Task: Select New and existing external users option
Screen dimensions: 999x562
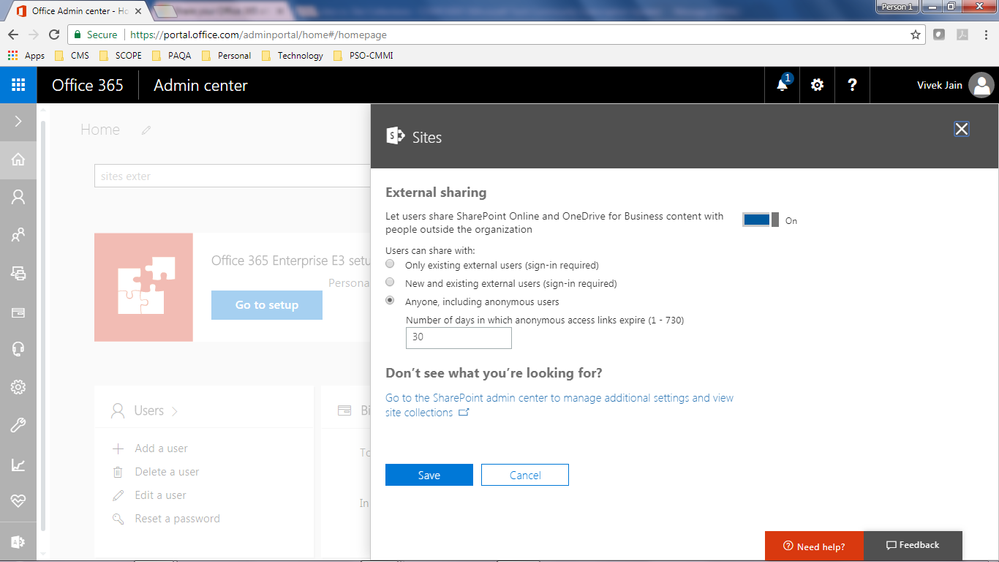Action: pyautogui.click(x=390, y=282)
